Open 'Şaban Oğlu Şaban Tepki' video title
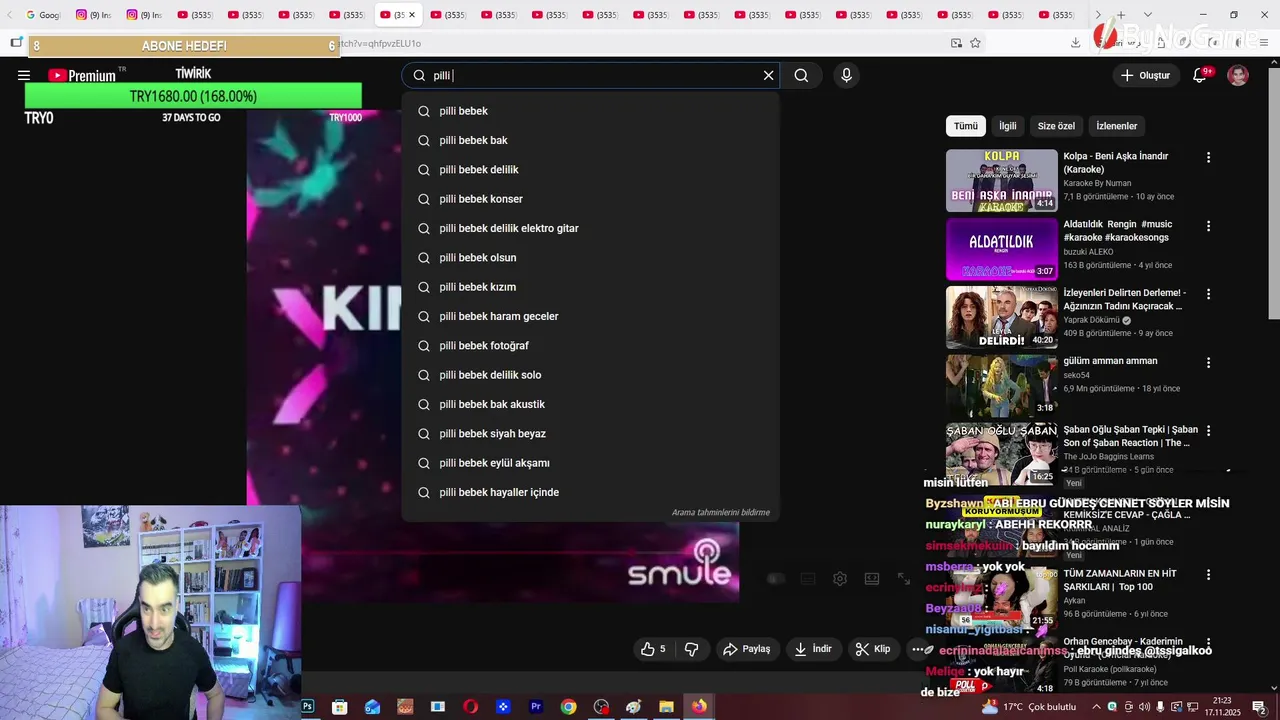Viewport: 1280px width, 720px height. point(1130,436)
